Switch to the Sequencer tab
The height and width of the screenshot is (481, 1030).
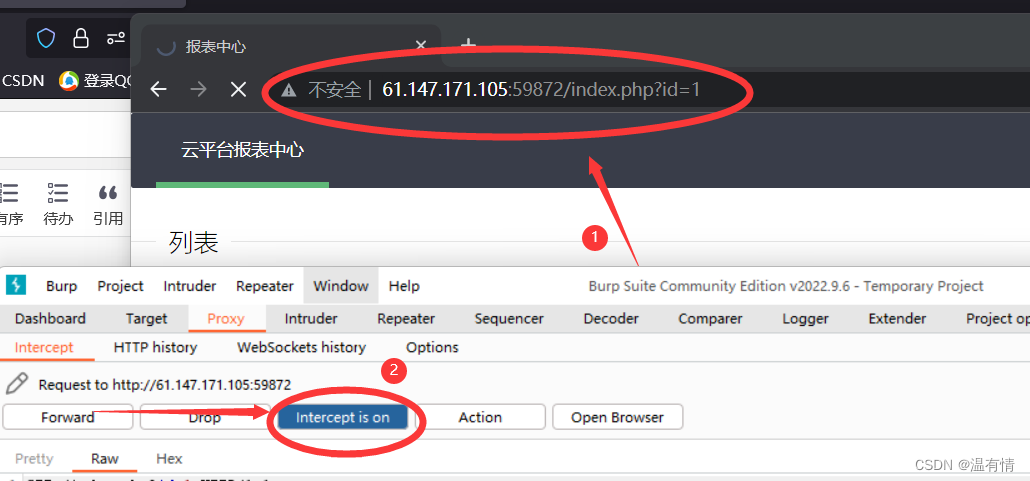tap(509, 319)
